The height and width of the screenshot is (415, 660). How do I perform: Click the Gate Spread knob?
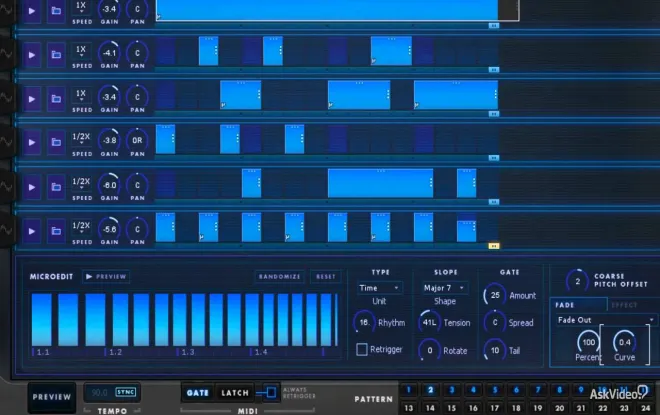(x=495, y=322)
